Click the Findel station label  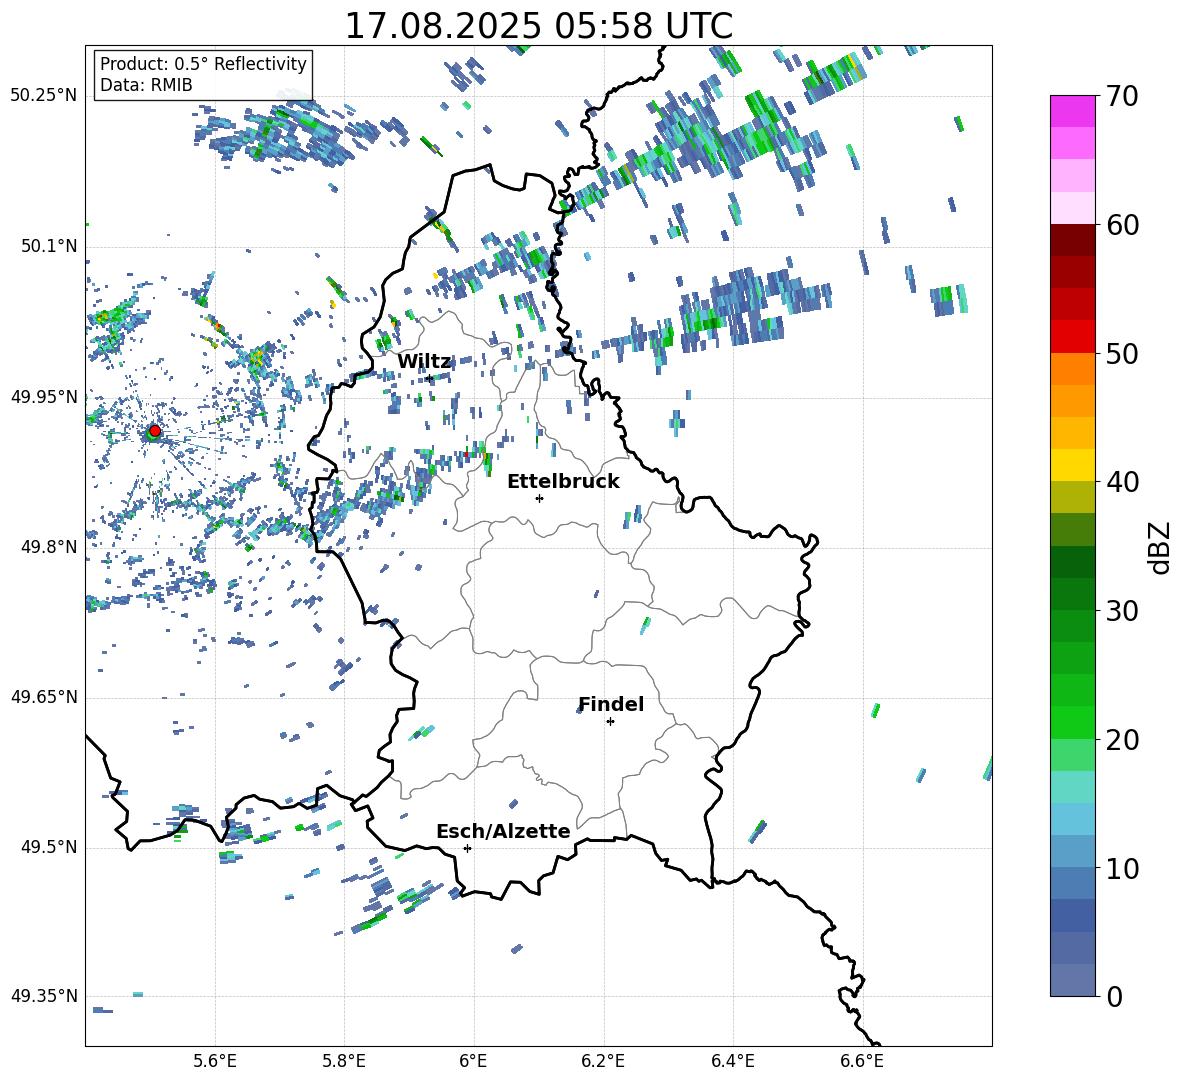(611, 704)
